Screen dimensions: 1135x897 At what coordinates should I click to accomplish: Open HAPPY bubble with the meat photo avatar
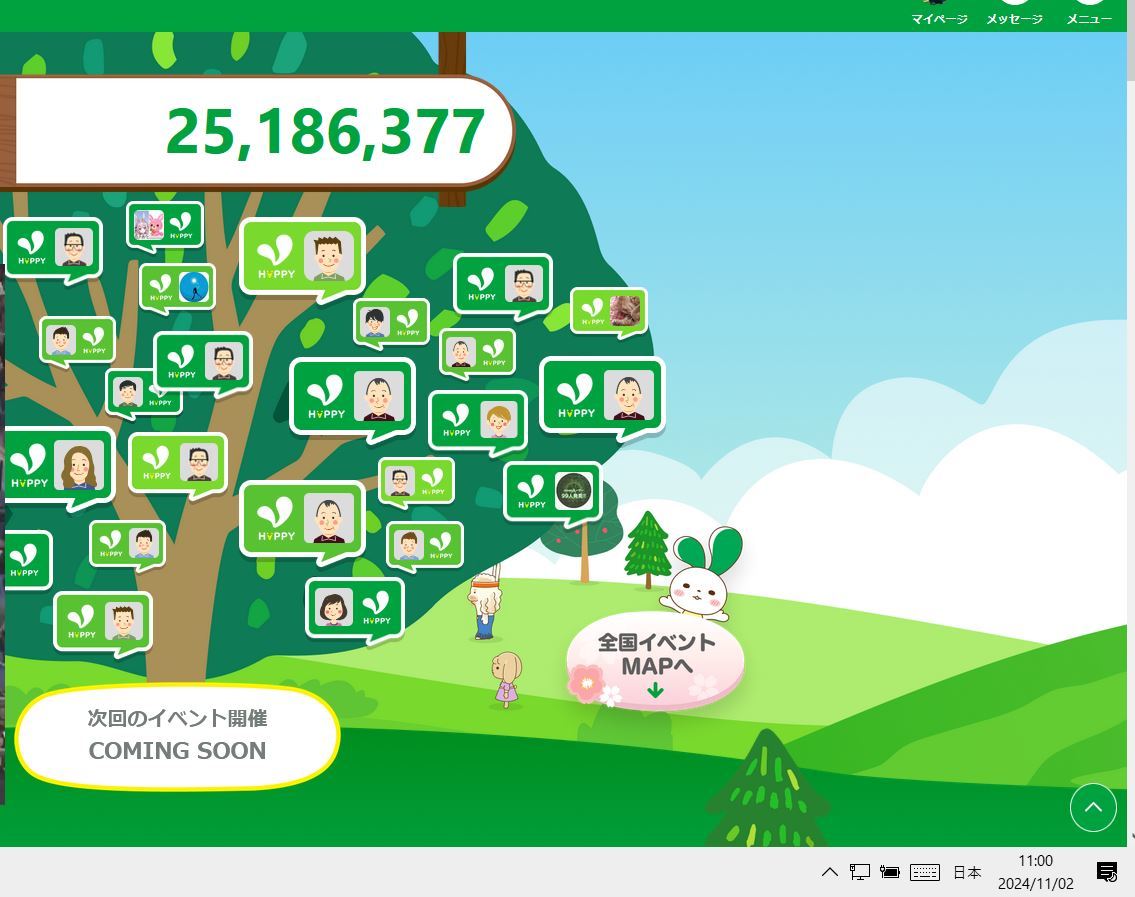(609, 312)
